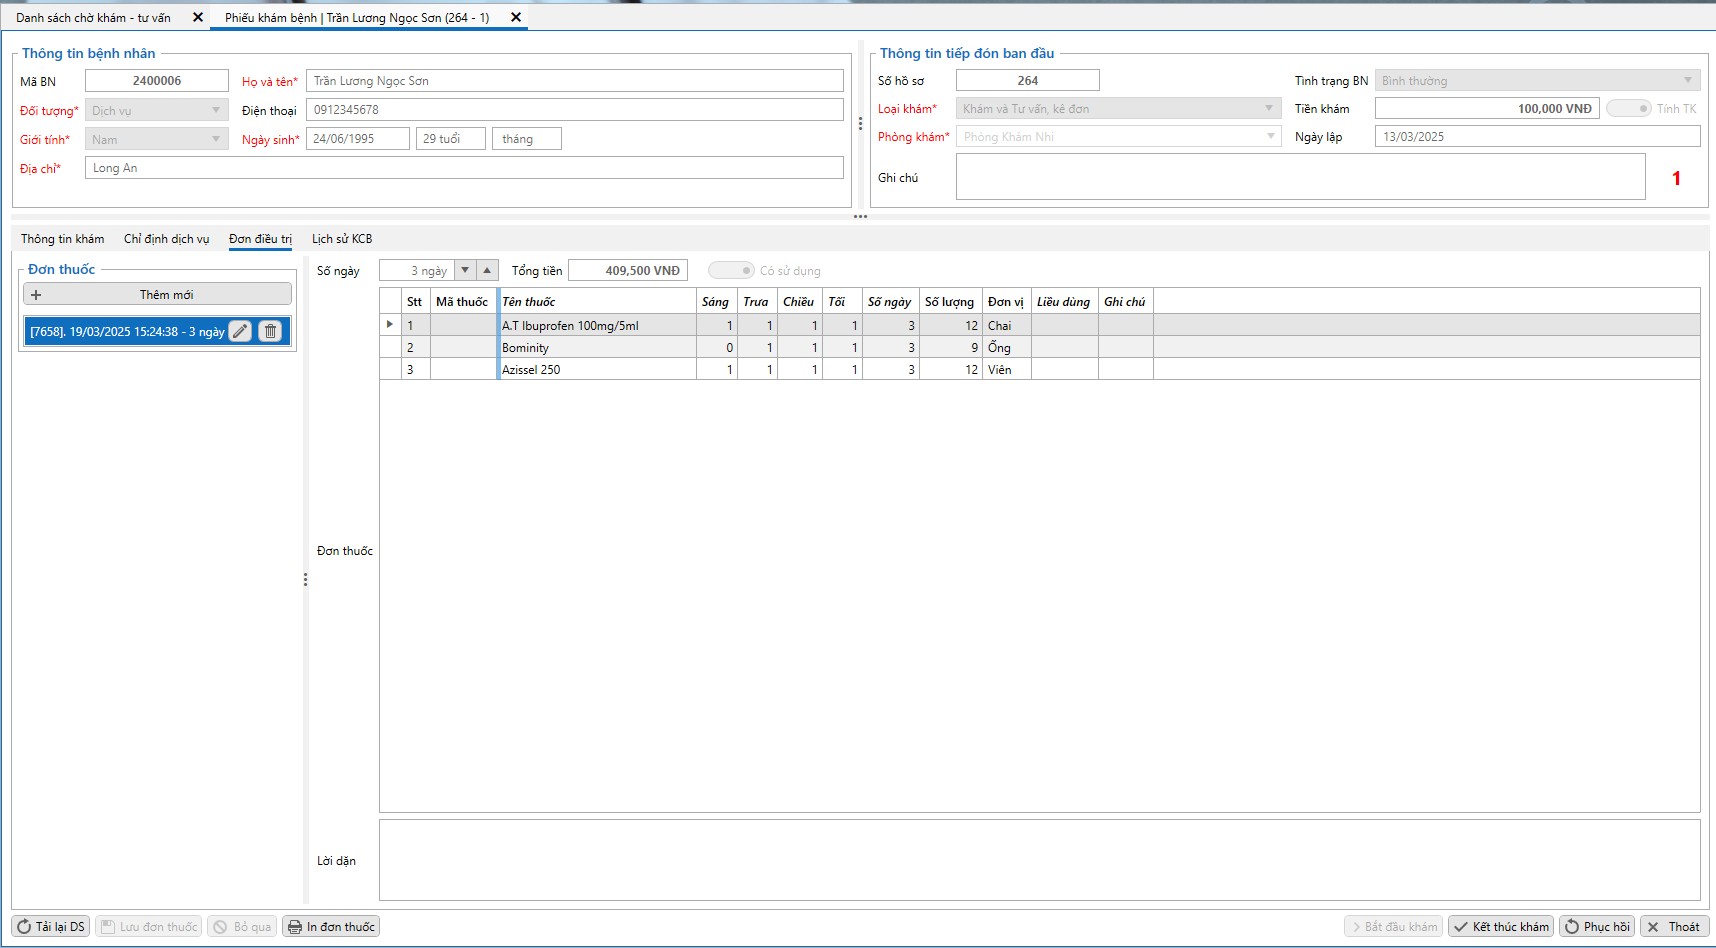This screenshot has height=948, width=1716.
Task: Click the Điện thoại input field
Action: [575, 109]
